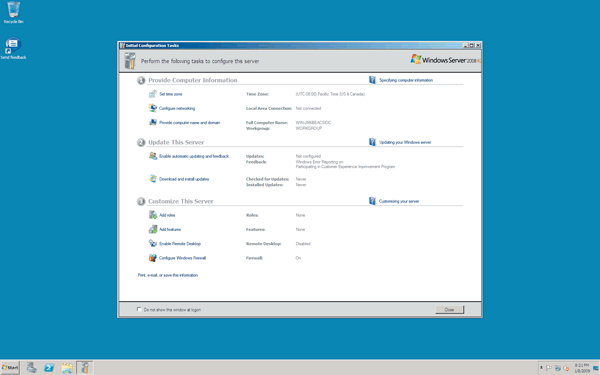Maximize the Initial Configuration Tasks window
Image resolution: width=600 pixels, height=375 pixels.
click(x=471, y=45)
